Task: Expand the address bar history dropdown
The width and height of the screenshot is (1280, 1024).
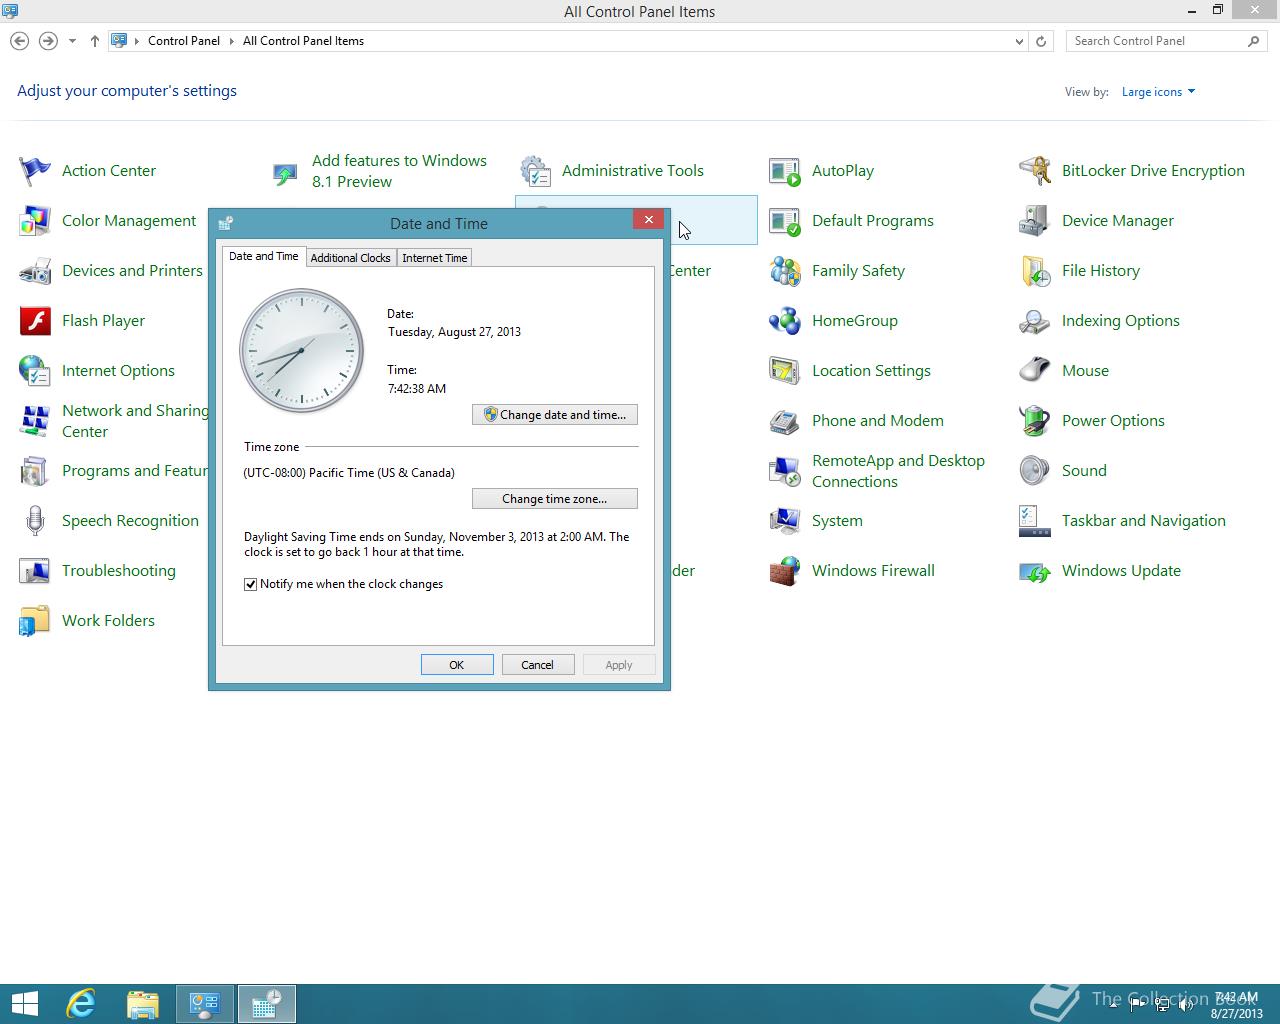Action: click(1019, 41)
